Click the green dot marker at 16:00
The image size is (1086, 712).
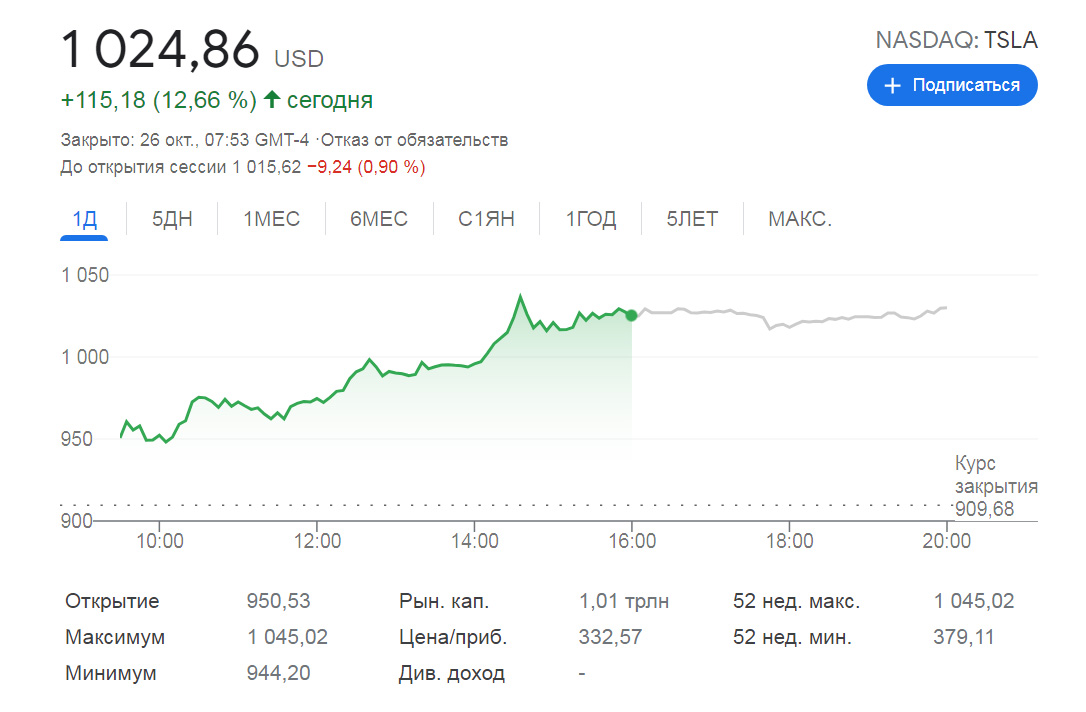pyautogui.click(x=631, y=315)
